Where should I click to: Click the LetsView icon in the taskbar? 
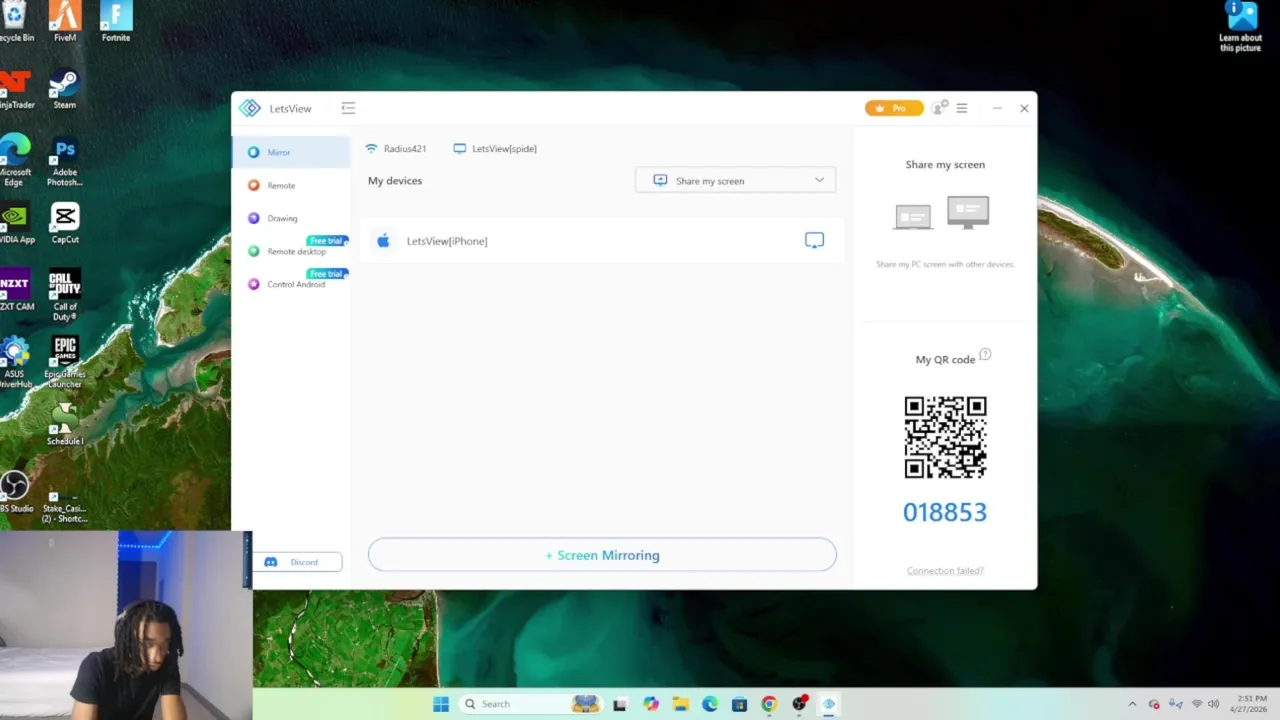pos(828,704)
